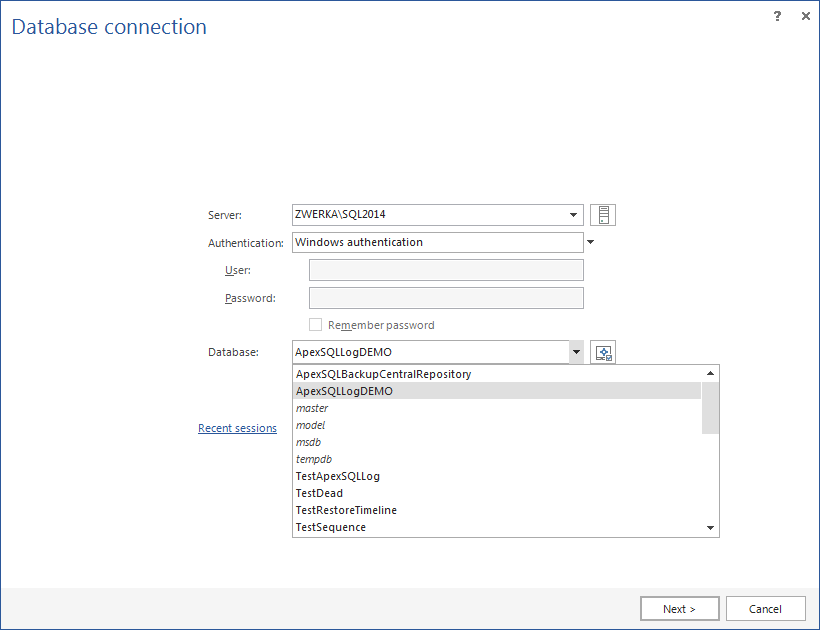
Task: Choose the model database entry
Action: pos(497,425)
